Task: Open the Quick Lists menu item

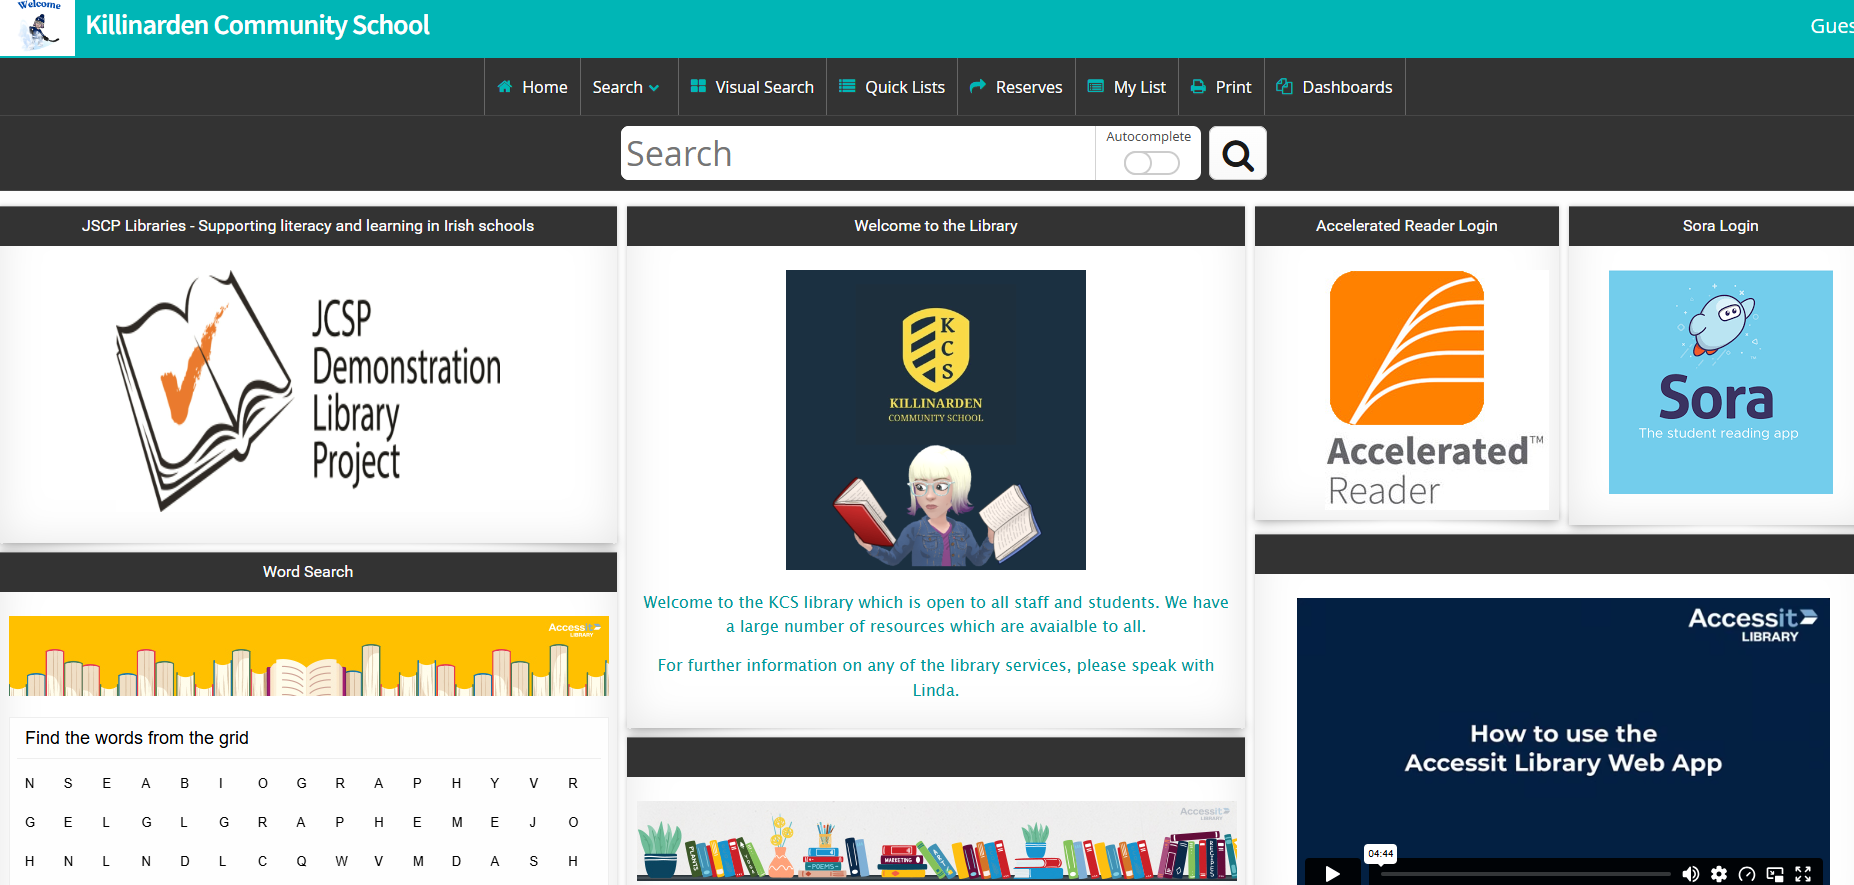Action: [x=892, y=87]
